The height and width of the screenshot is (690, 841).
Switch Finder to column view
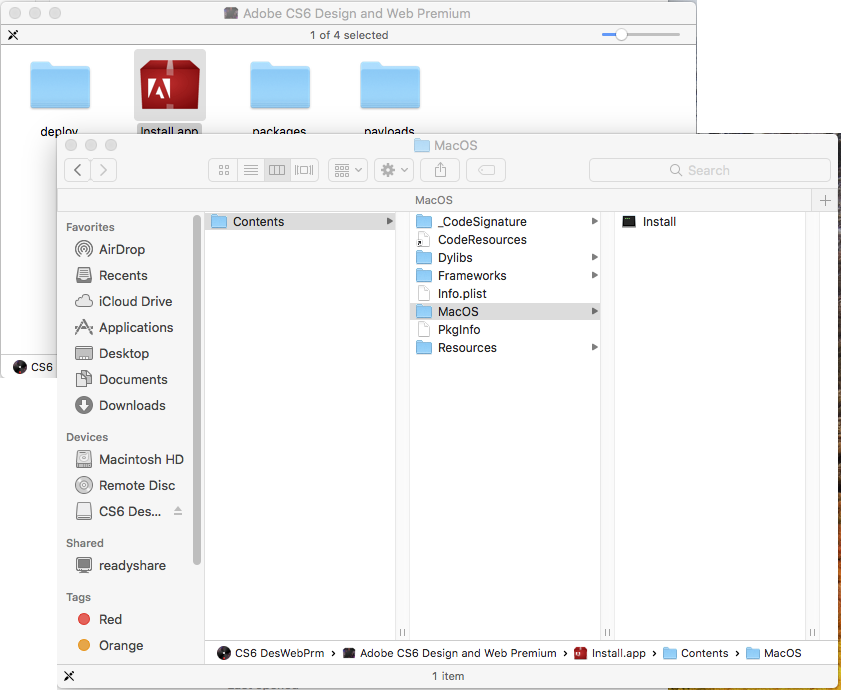click(277, 170)
